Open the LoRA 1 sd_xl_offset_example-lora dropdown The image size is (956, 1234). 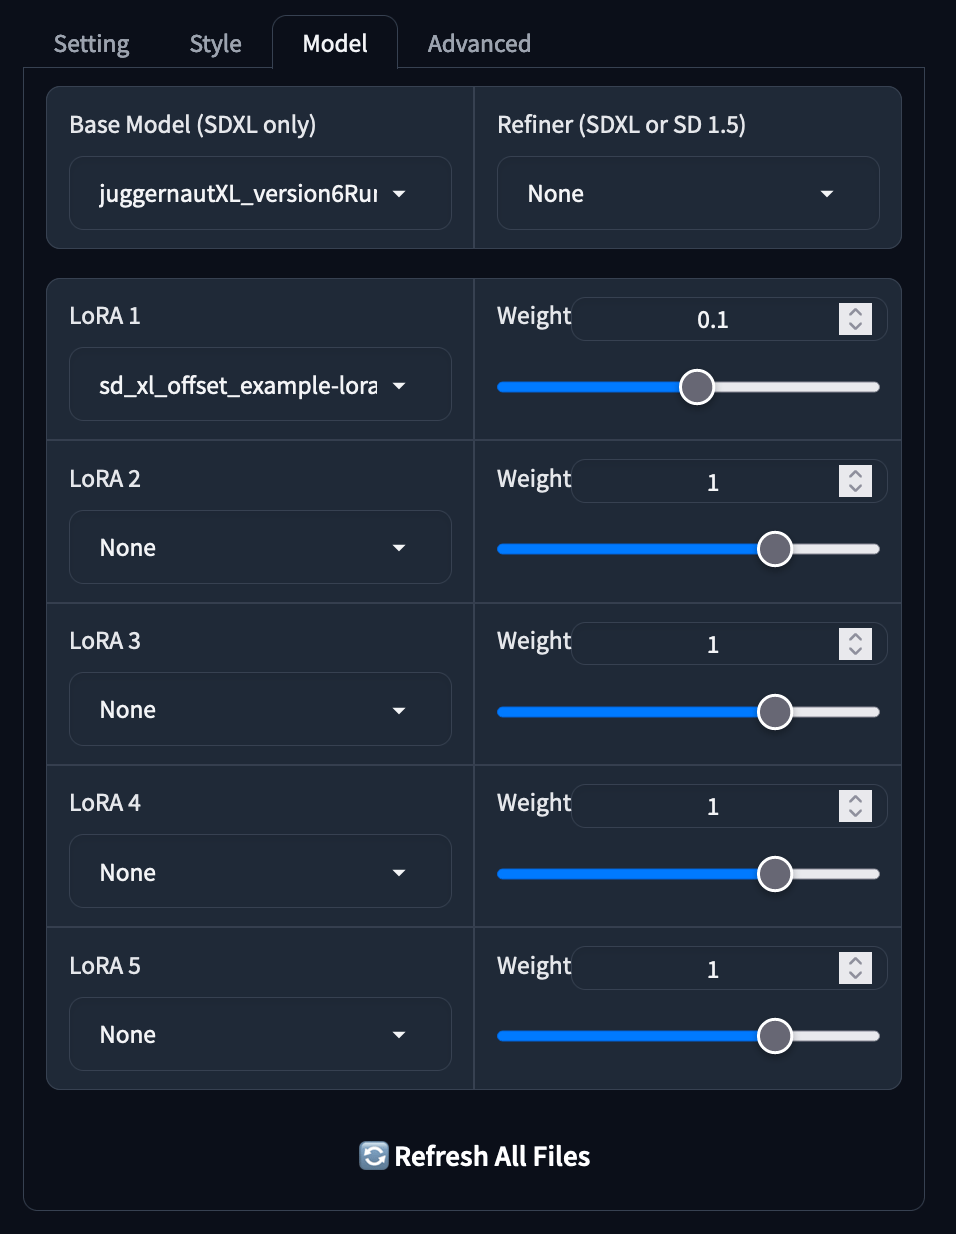tap(260, 385)
